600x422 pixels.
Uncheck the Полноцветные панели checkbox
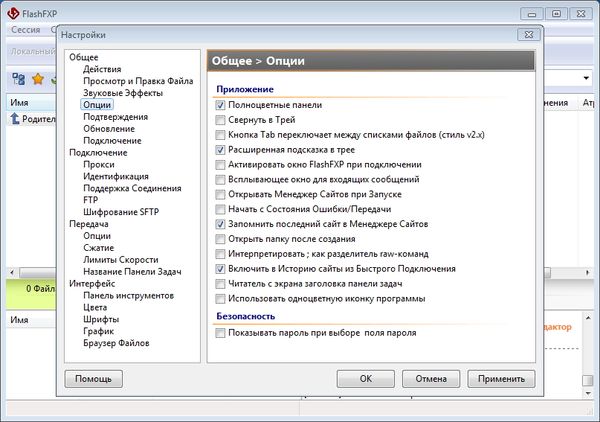(220, 104)
